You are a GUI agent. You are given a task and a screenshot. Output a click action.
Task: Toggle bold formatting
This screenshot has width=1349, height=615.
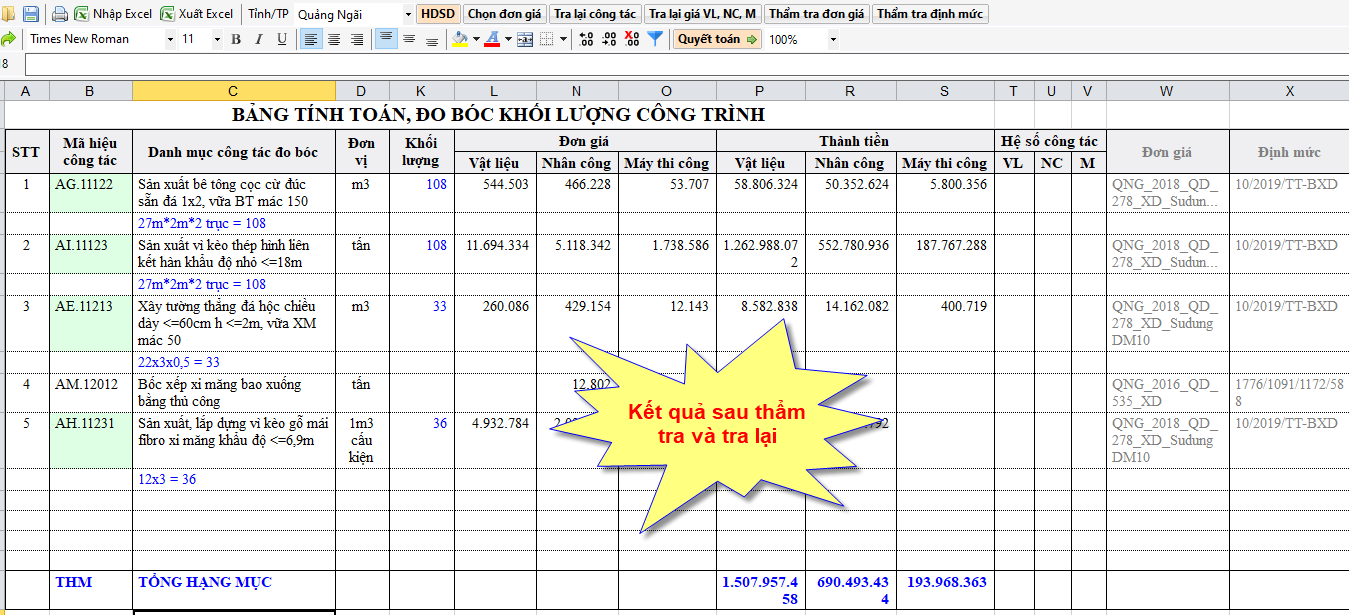234,38
